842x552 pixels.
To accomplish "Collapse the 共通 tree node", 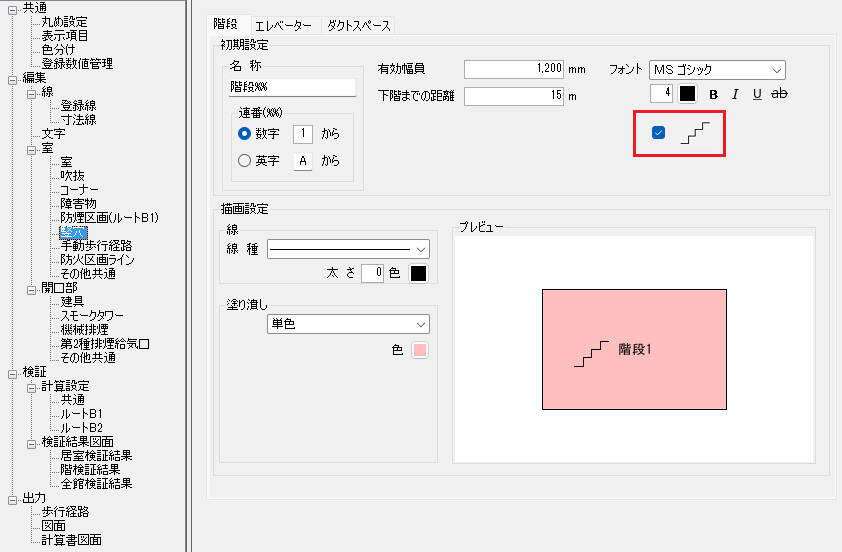I will click(12, 10).
